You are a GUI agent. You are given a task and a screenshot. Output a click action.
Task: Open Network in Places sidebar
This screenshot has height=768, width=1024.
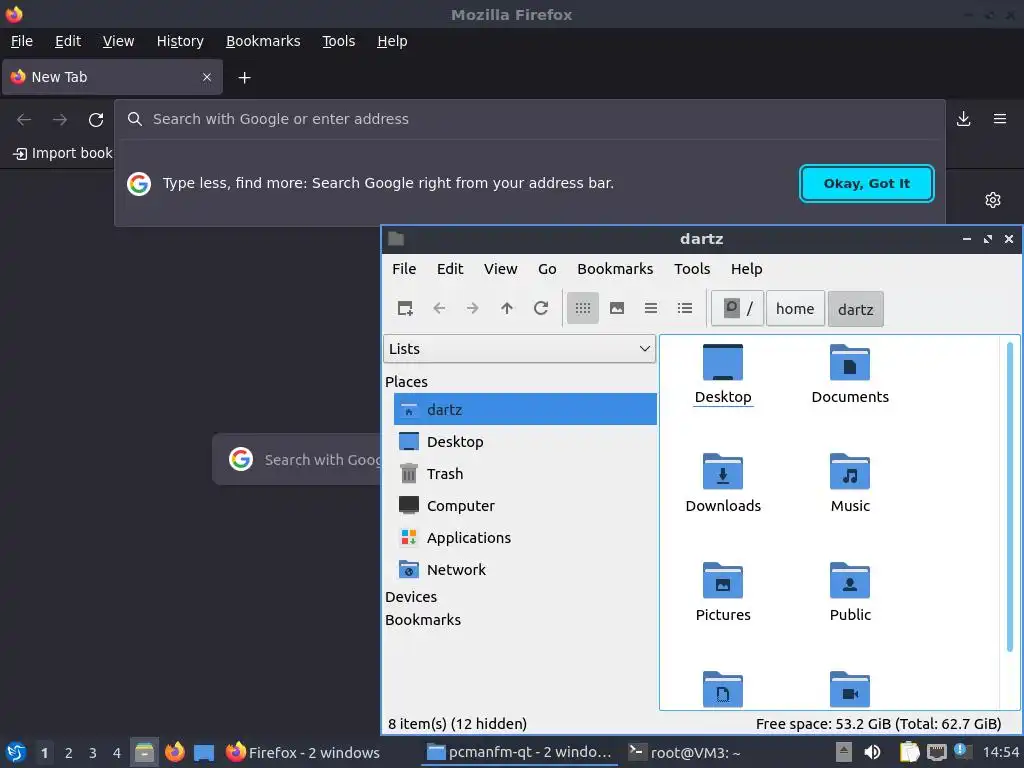525,569
